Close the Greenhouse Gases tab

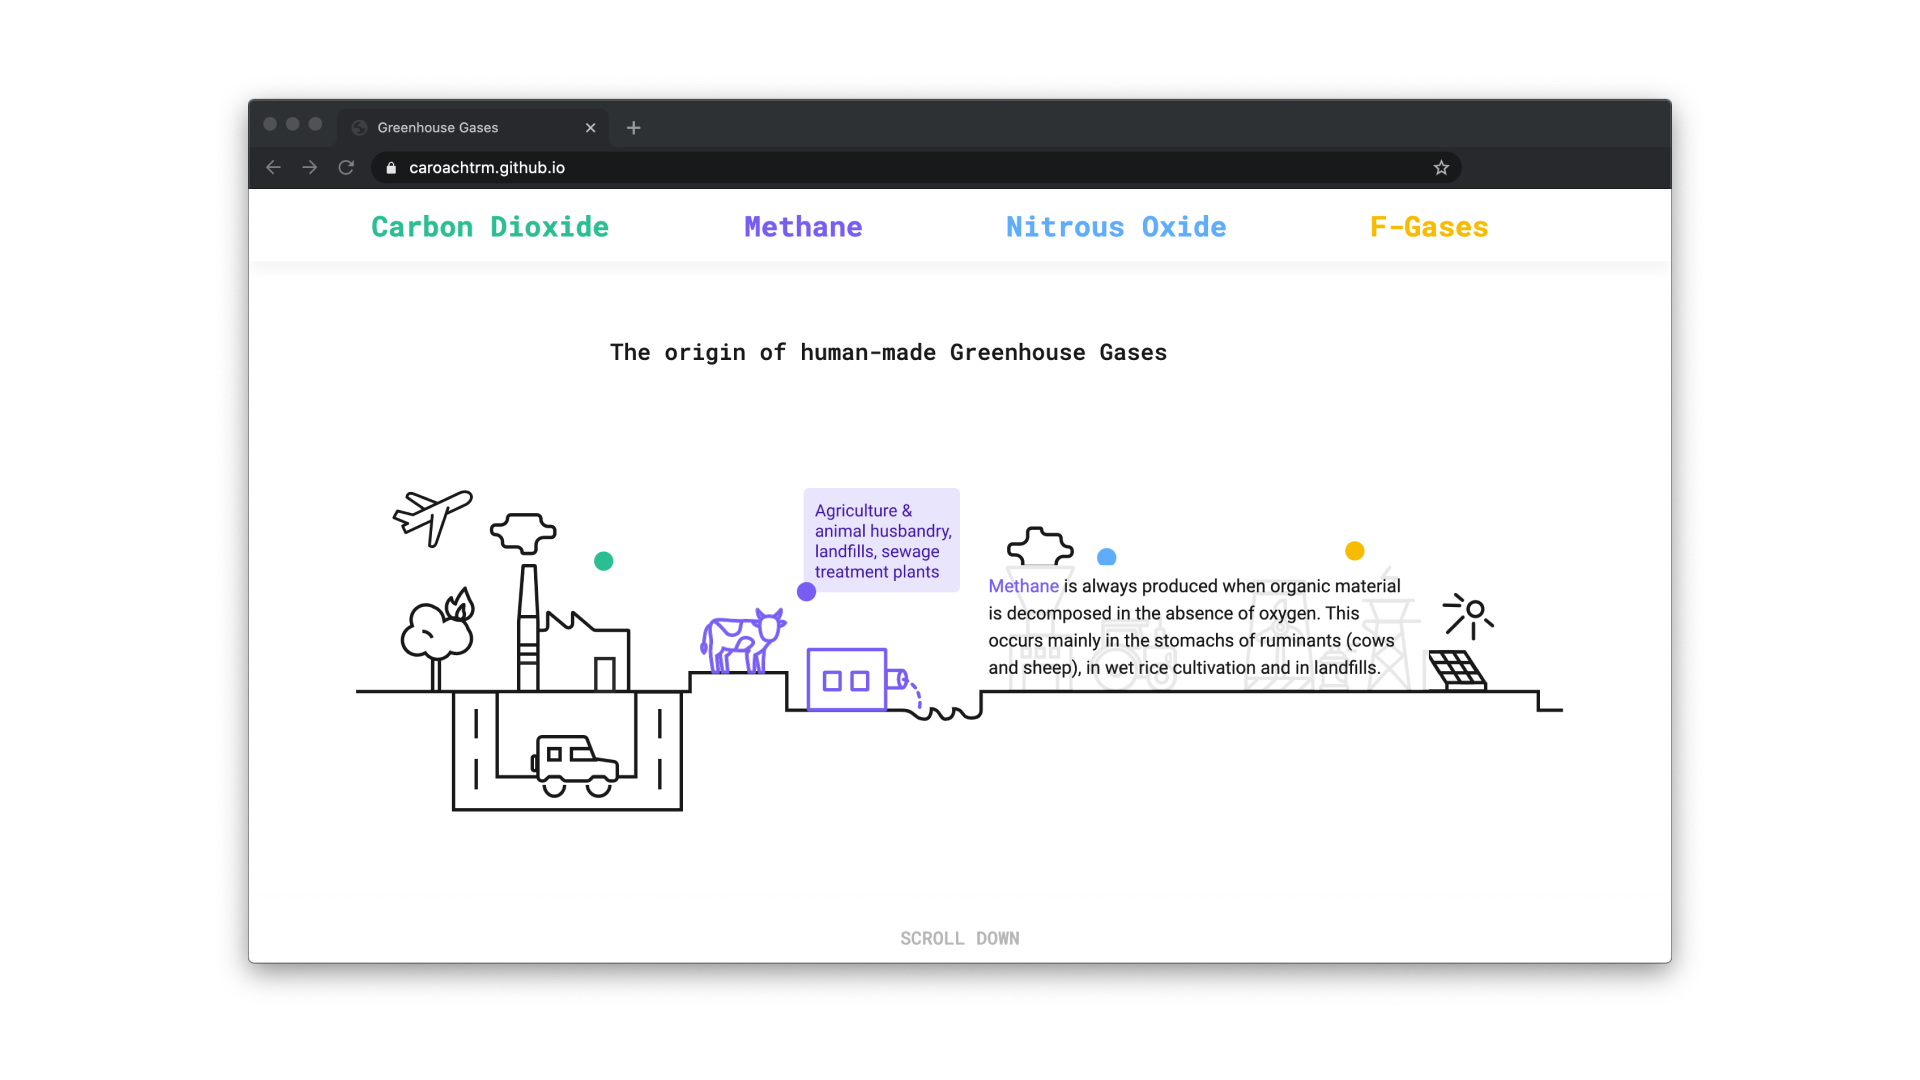[x=590, y=128]
